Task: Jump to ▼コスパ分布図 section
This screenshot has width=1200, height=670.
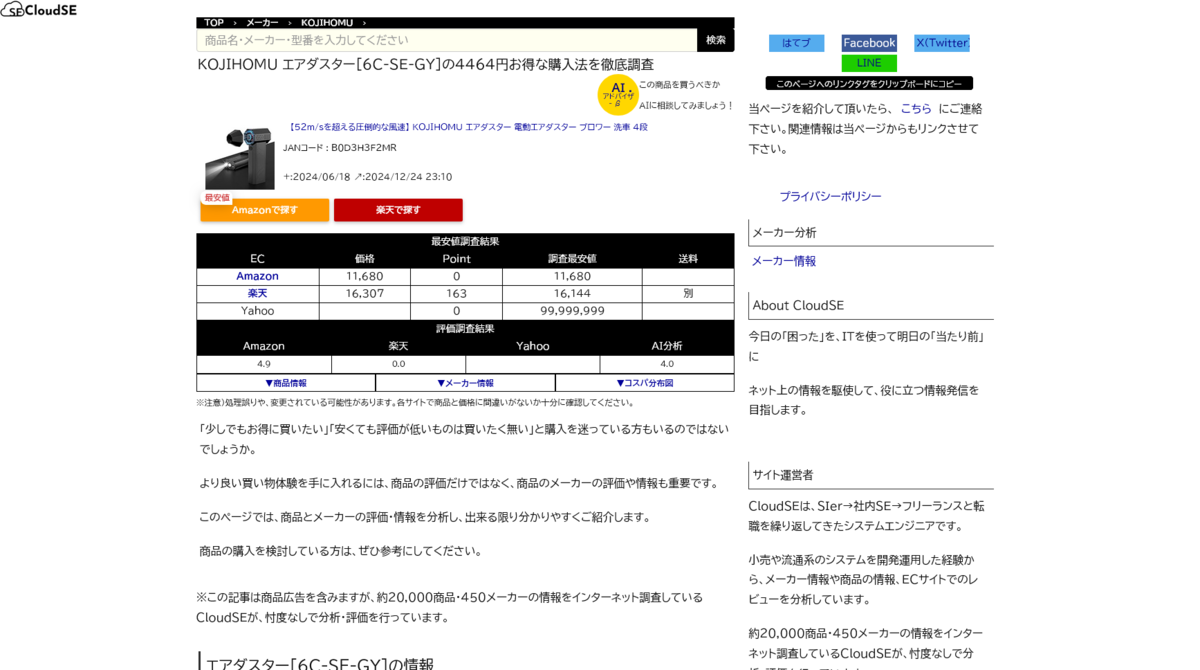Action: [645, 383]
